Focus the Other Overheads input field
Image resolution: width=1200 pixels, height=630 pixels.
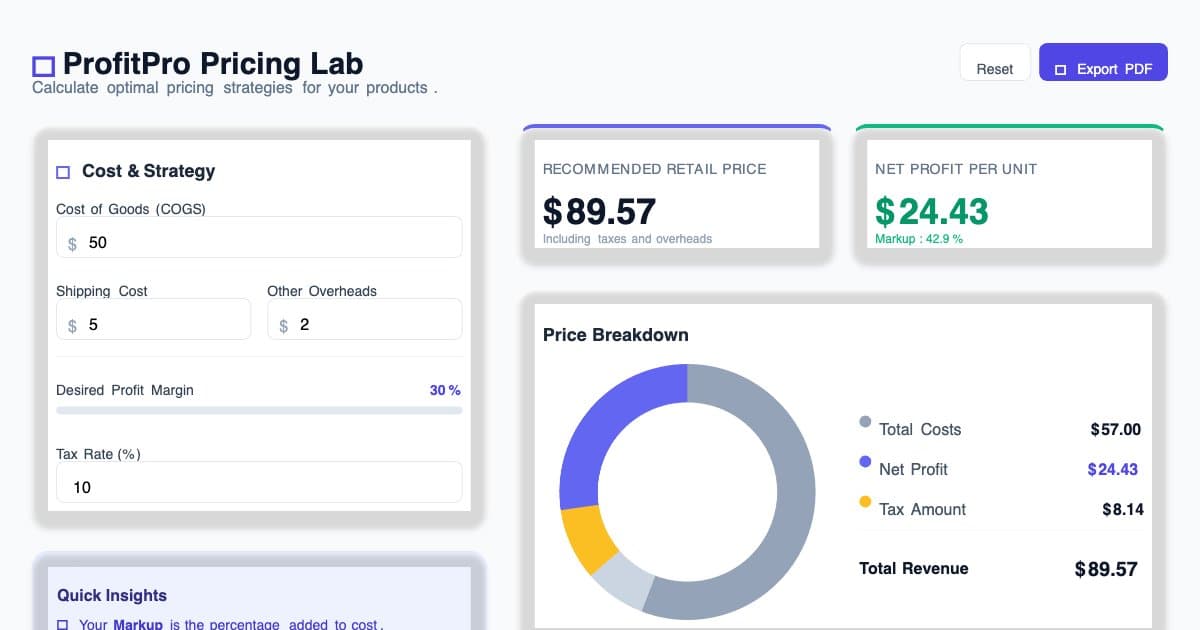pyautogui.click(x=364, y=319)
